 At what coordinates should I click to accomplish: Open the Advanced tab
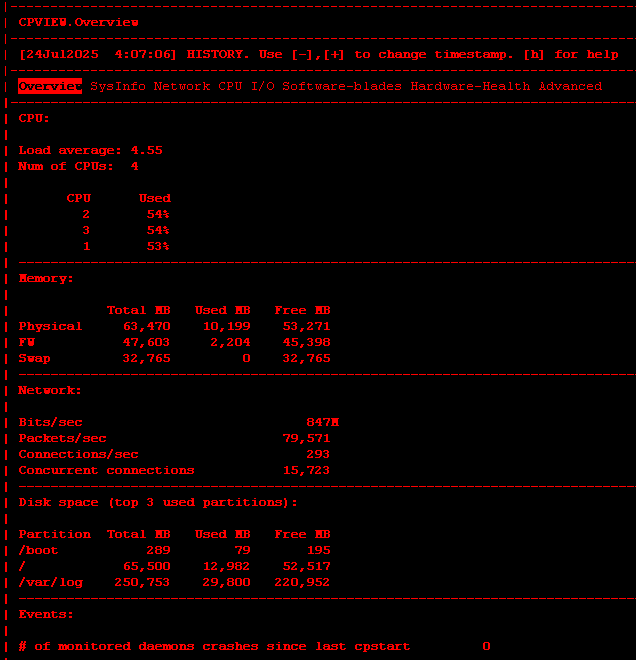click(570, 86)
